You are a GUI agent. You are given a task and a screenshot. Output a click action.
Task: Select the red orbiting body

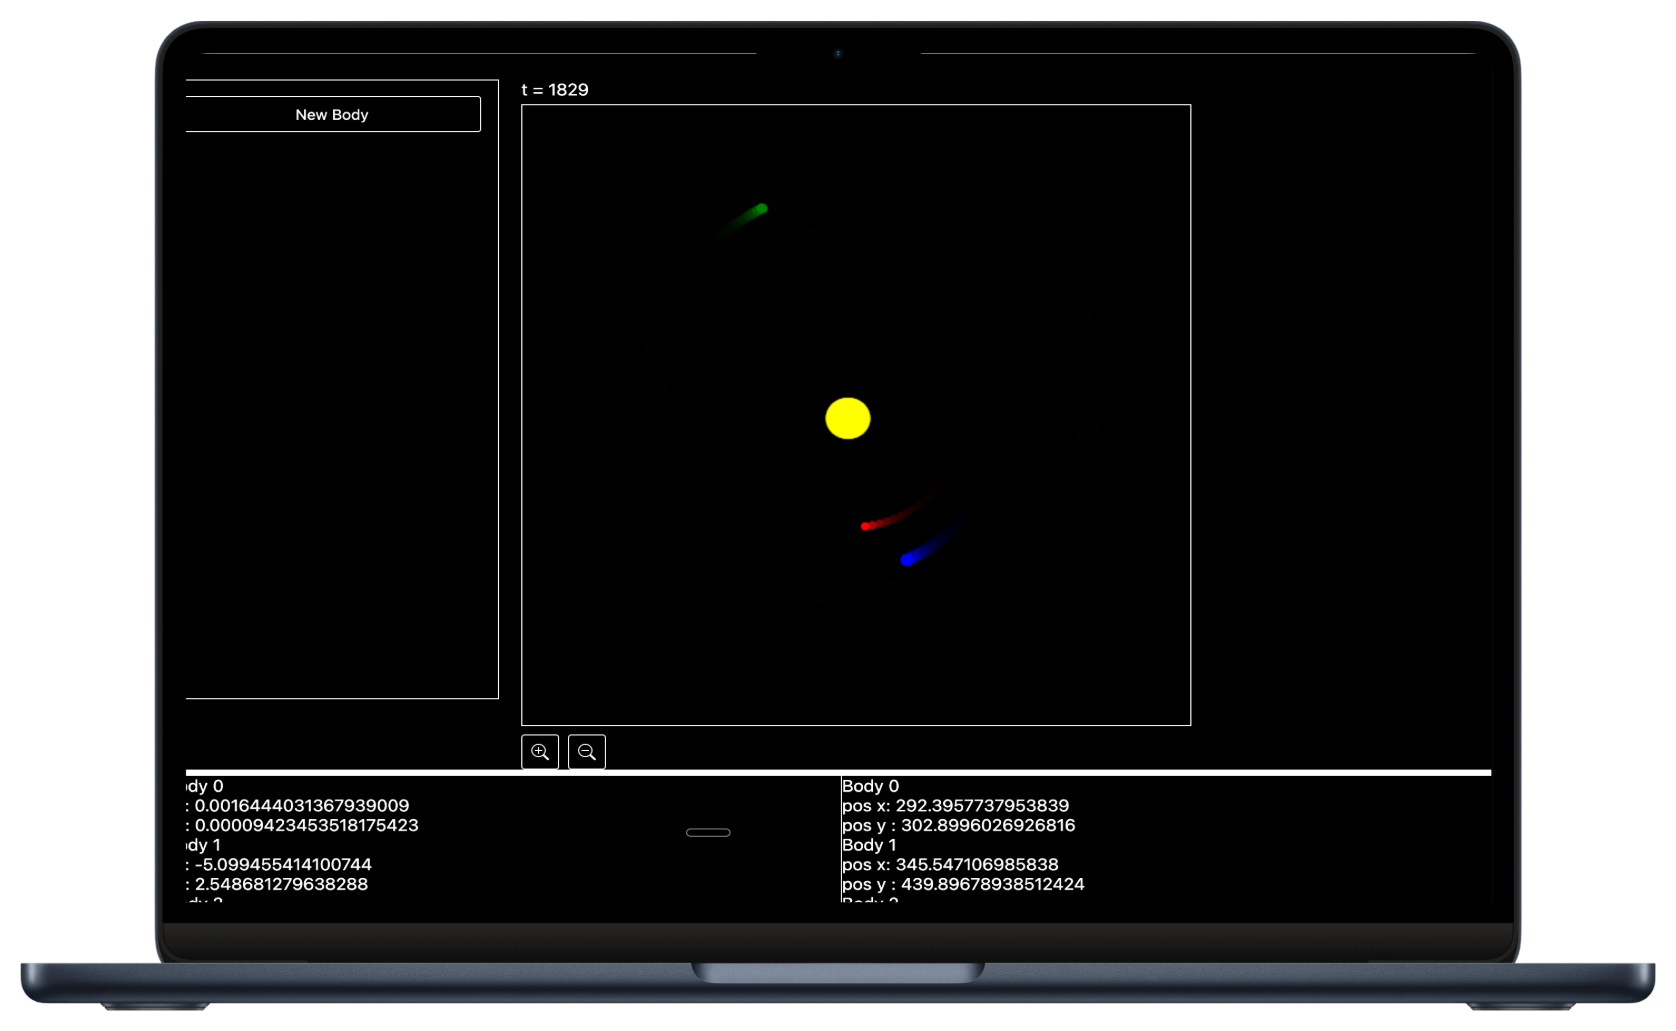(x=866, y=526)
